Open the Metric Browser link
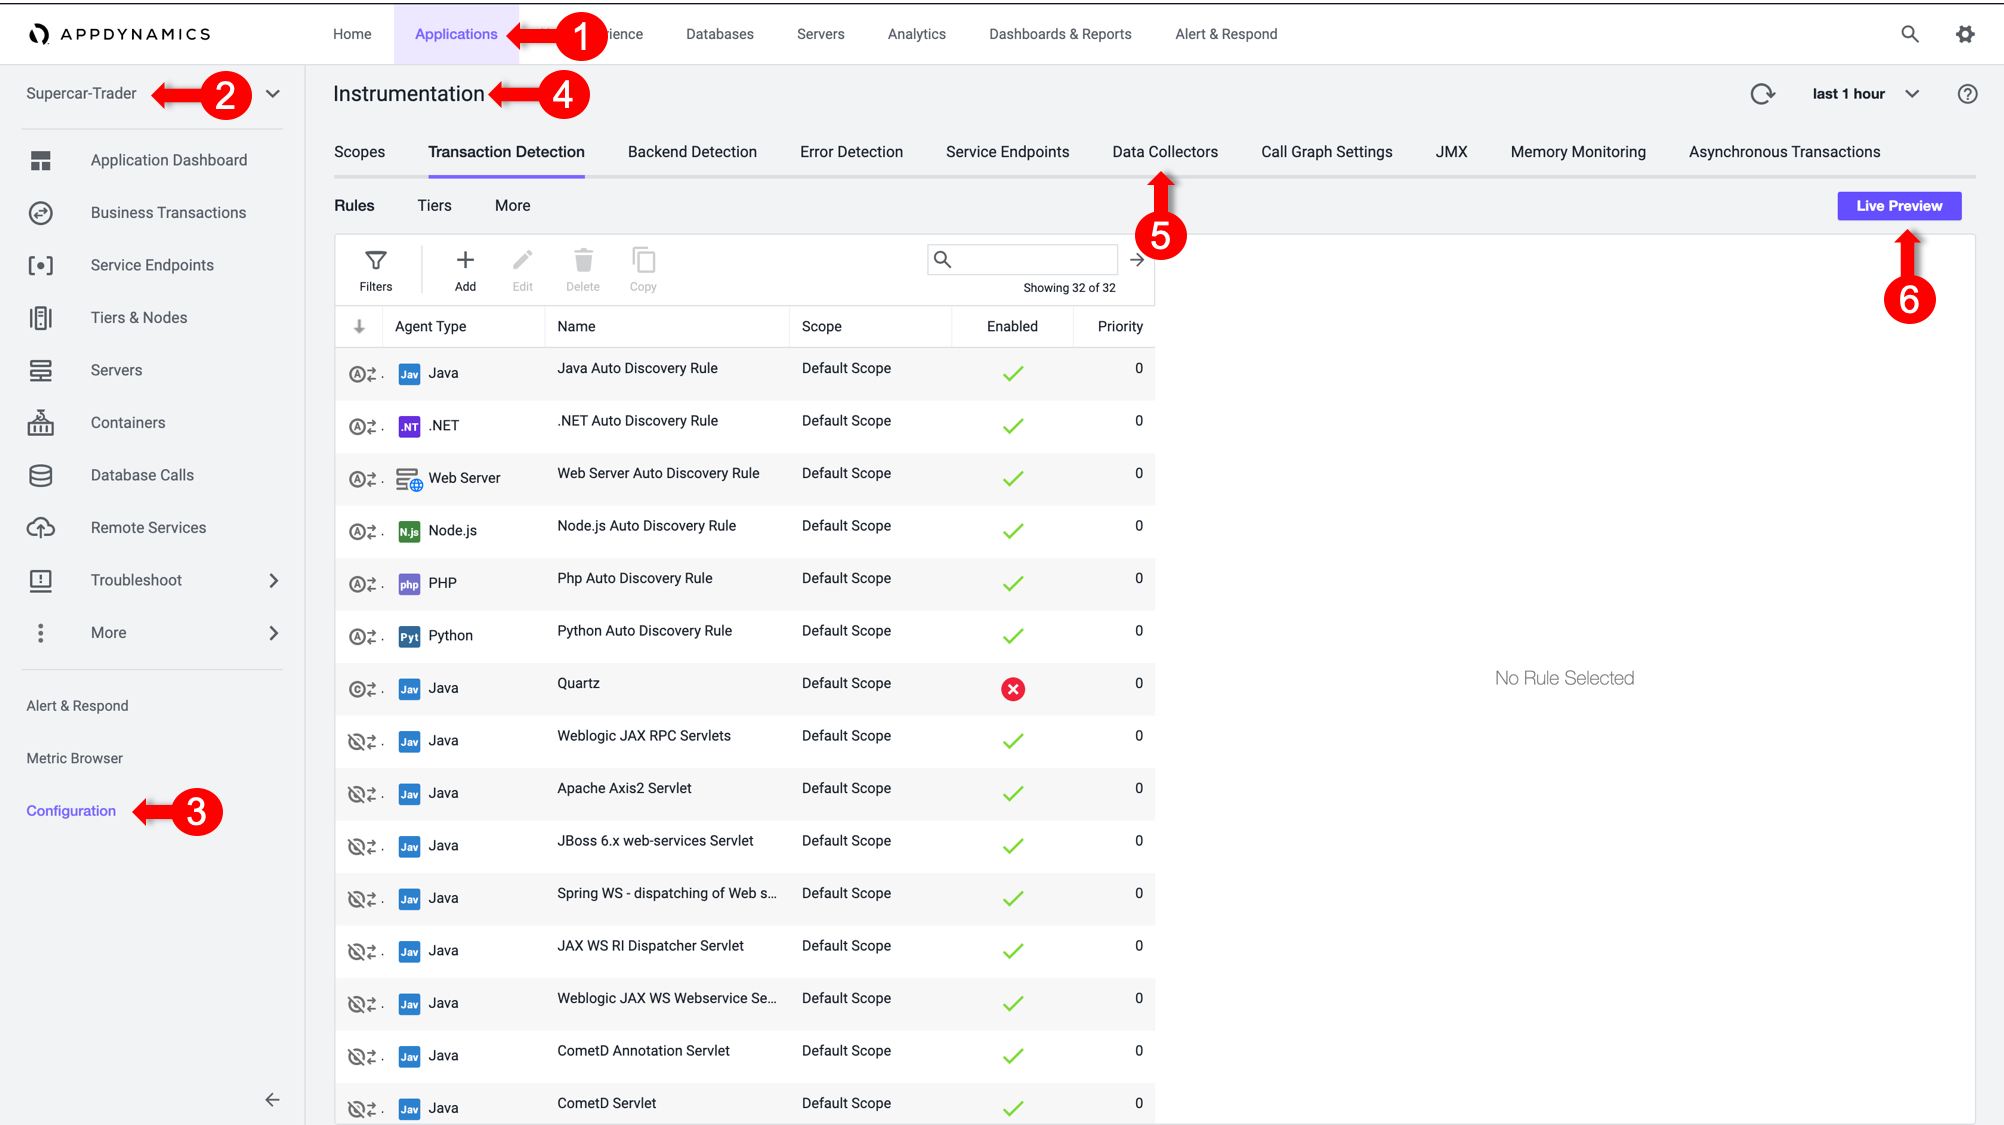2004x1125 pixels. (x=75, y=759)
